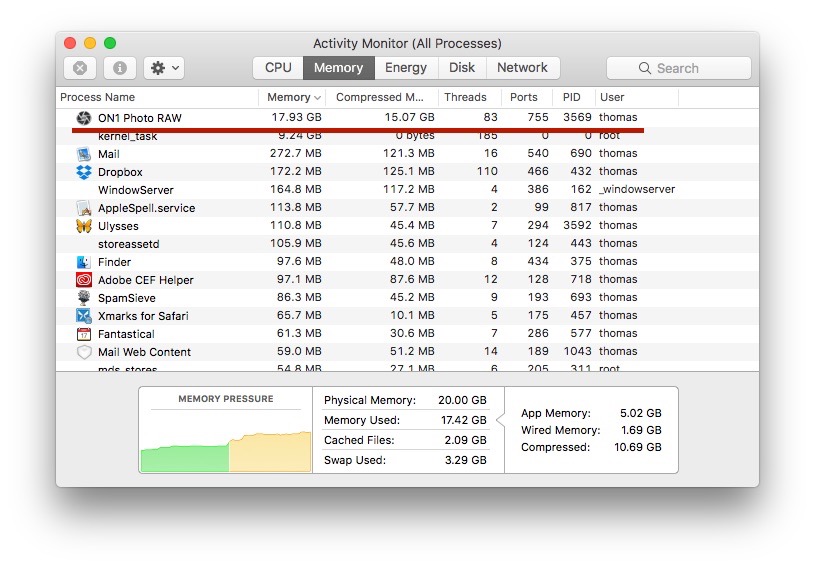Click PID 3569 cell
Image resolution: width=815 pixels, height=567 pixels.
pos(577,117)
